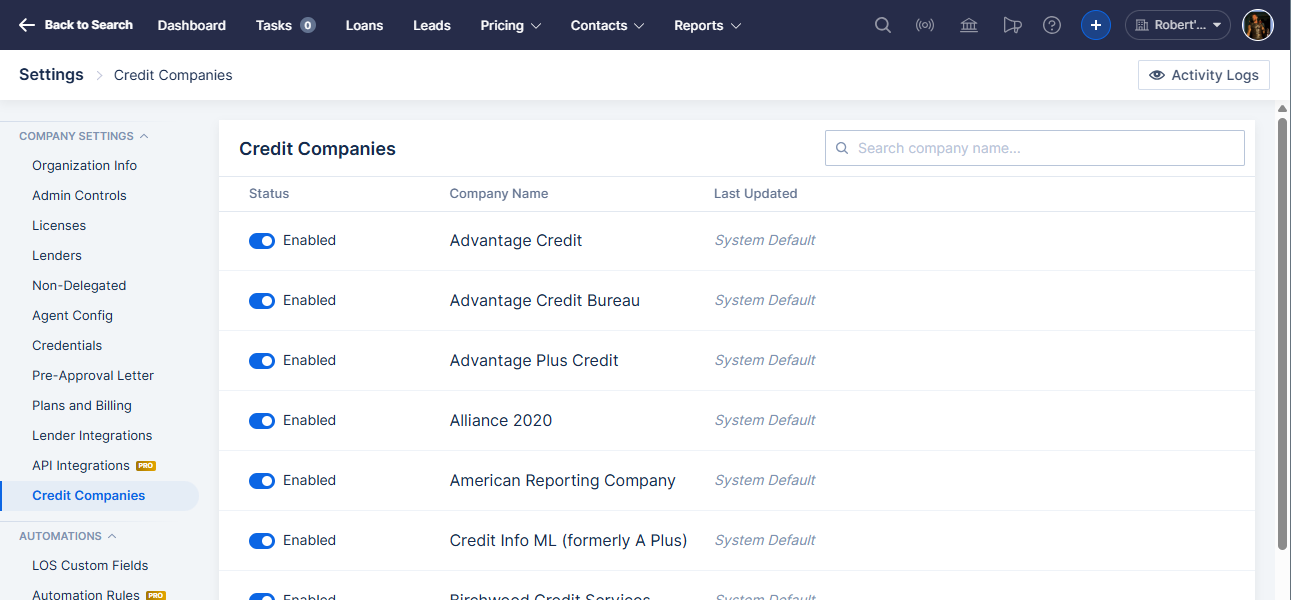Click the Credit Companies breadcrumb
Viewport: 1291px width, 600px height.
pyautogui.click(x=173, y=75)
